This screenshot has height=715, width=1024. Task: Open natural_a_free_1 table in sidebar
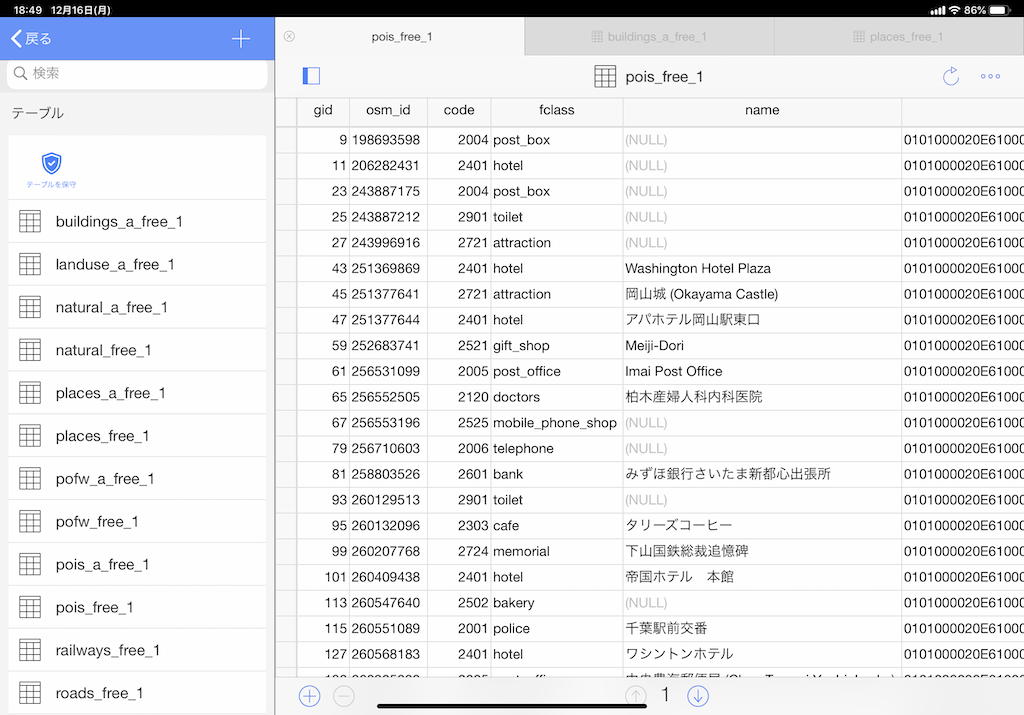(137, 307)
